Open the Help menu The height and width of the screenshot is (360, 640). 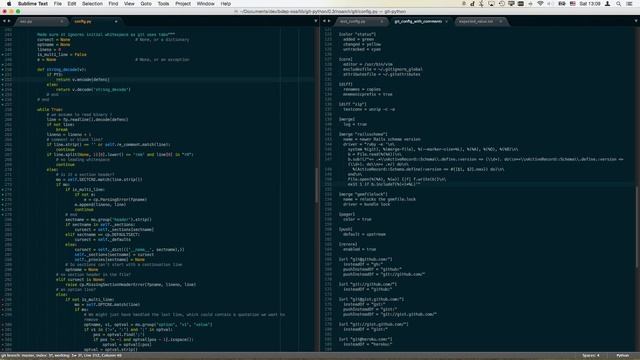tap(226, 4)
